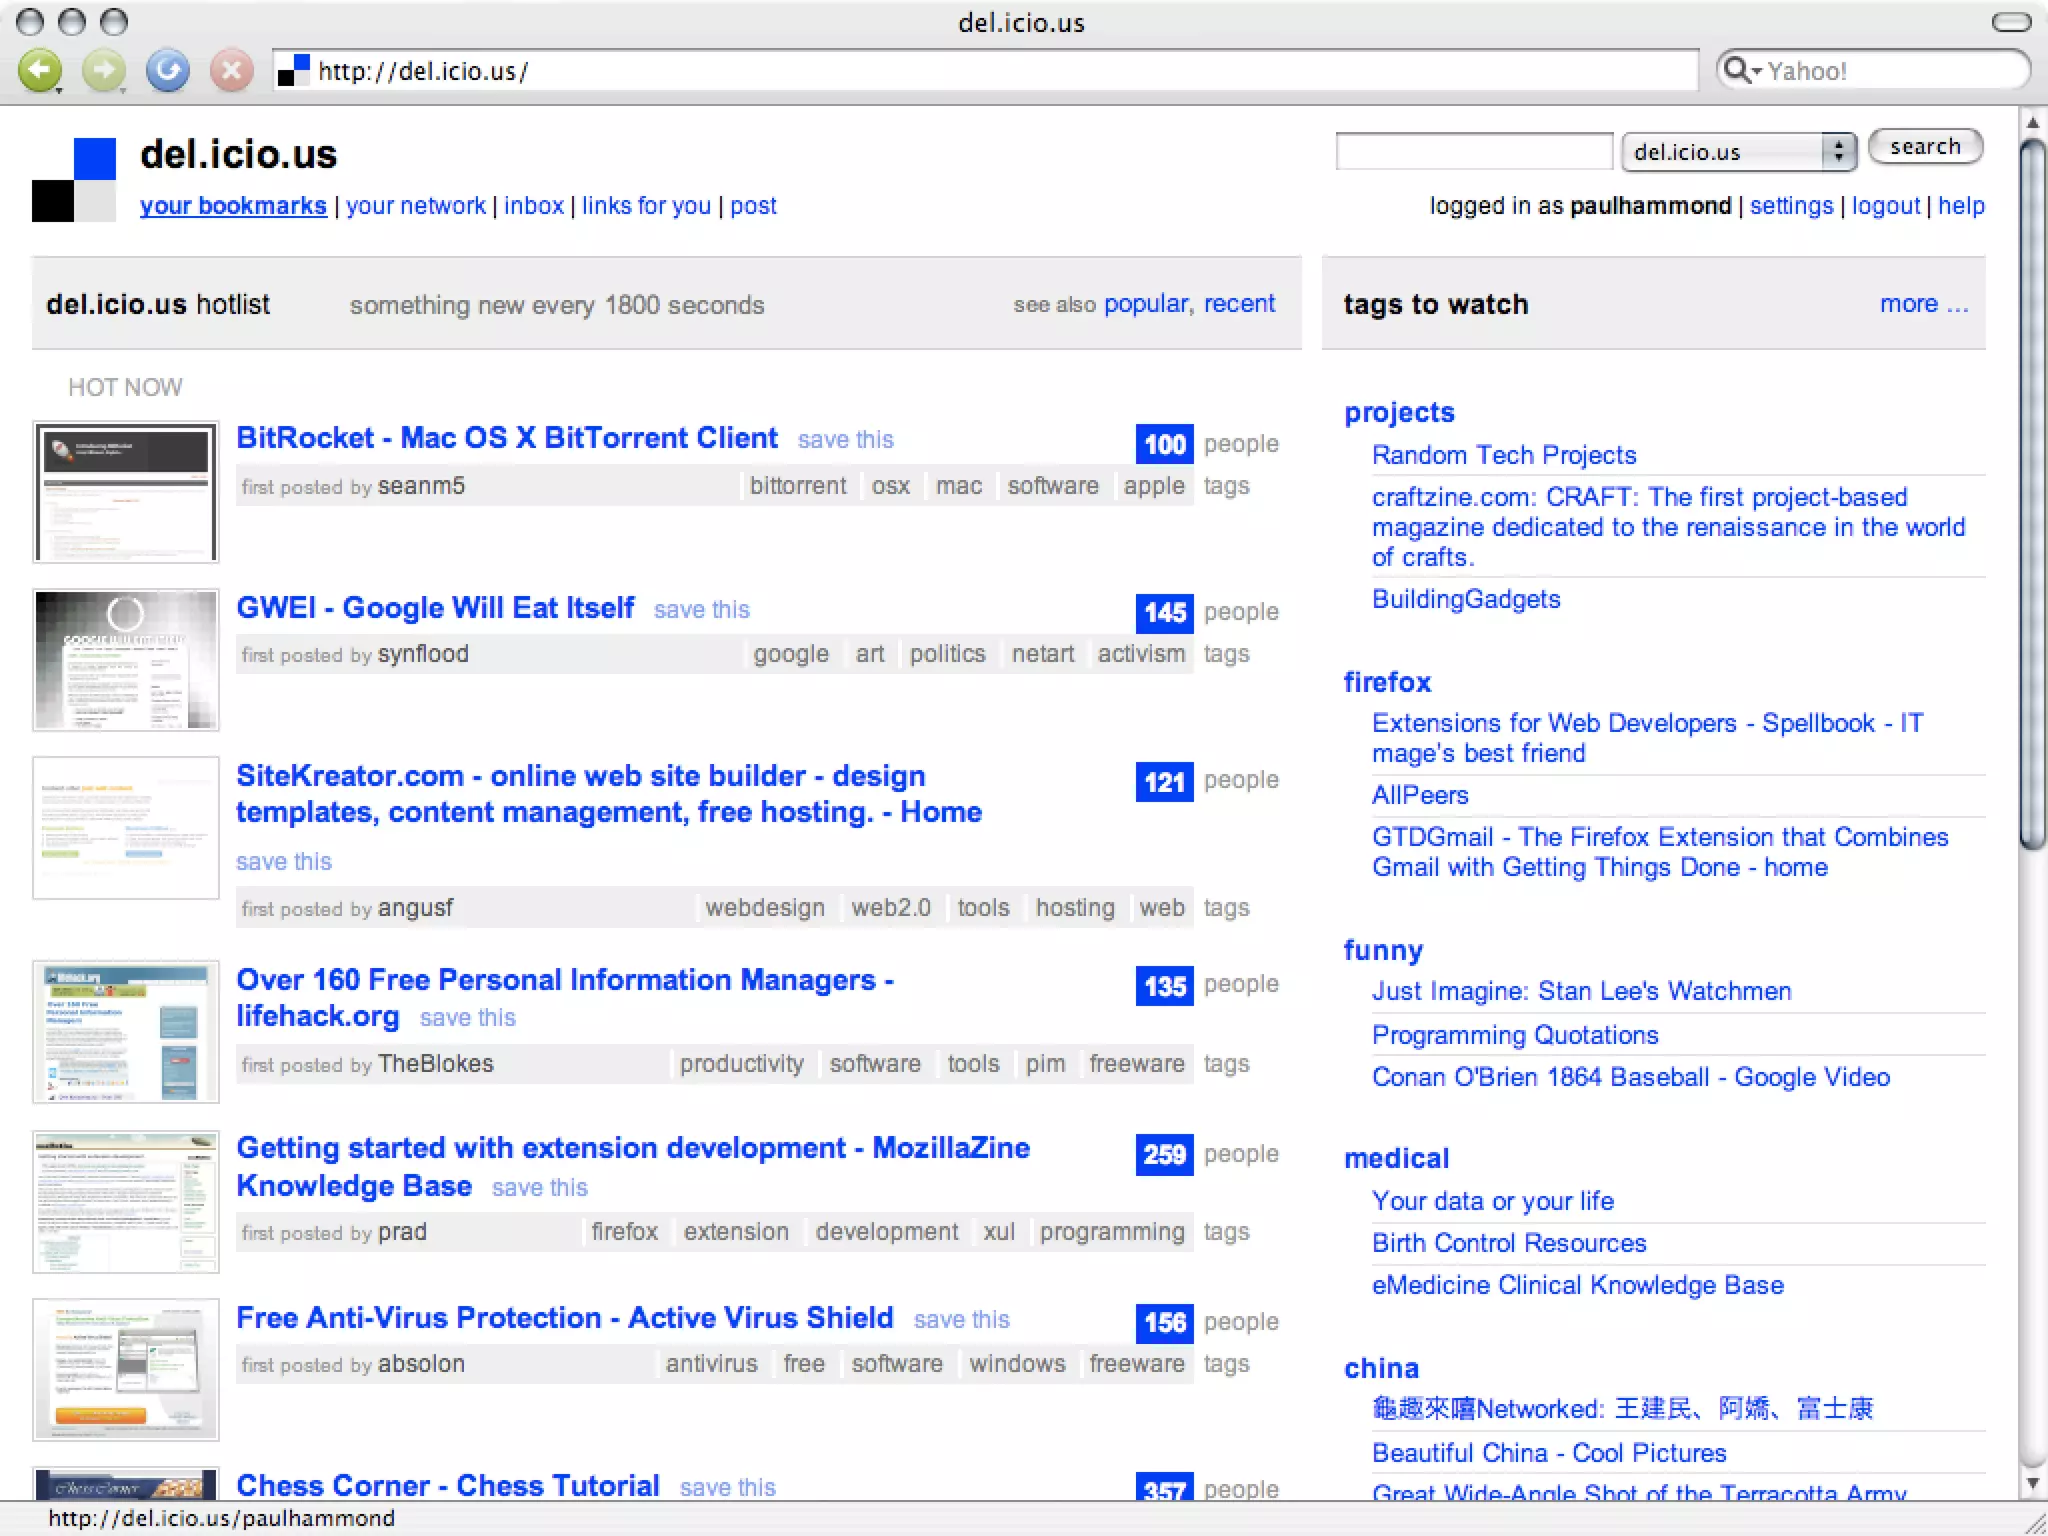Click the search button

[1925, 147]
